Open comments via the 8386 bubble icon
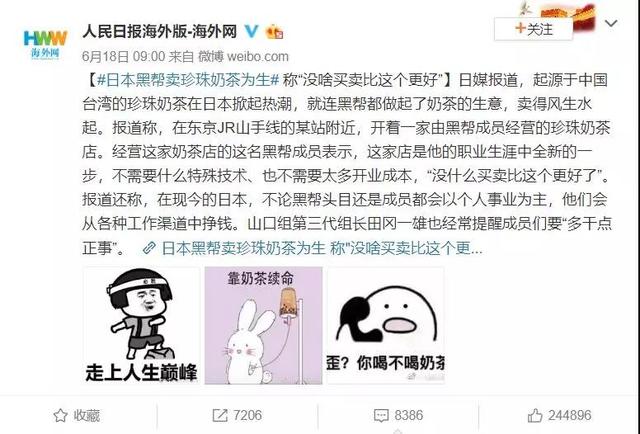Image resolution: width=640 pixels, height=434 pixels. click(x=381, y=416)
